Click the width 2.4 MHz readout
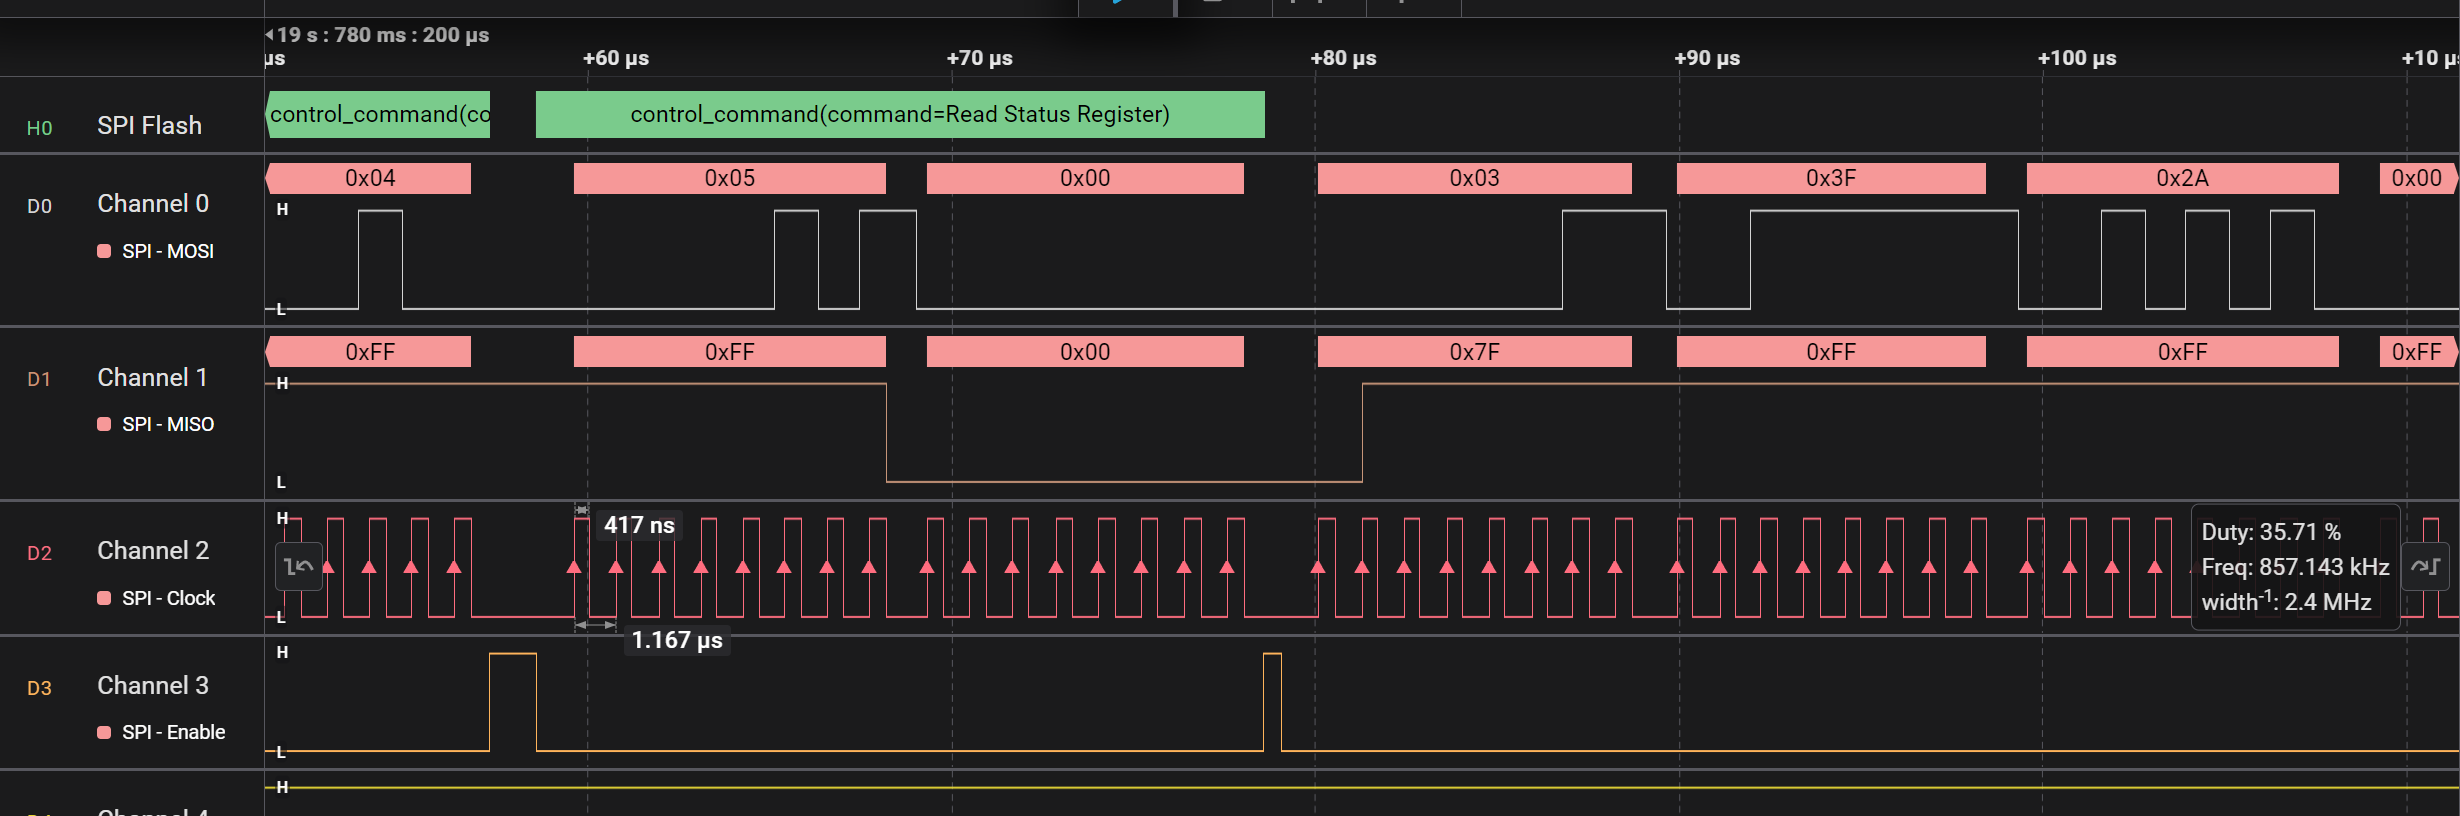Image resolution: width=2460 pixels, height=816 pixels. coord(2286,601)
